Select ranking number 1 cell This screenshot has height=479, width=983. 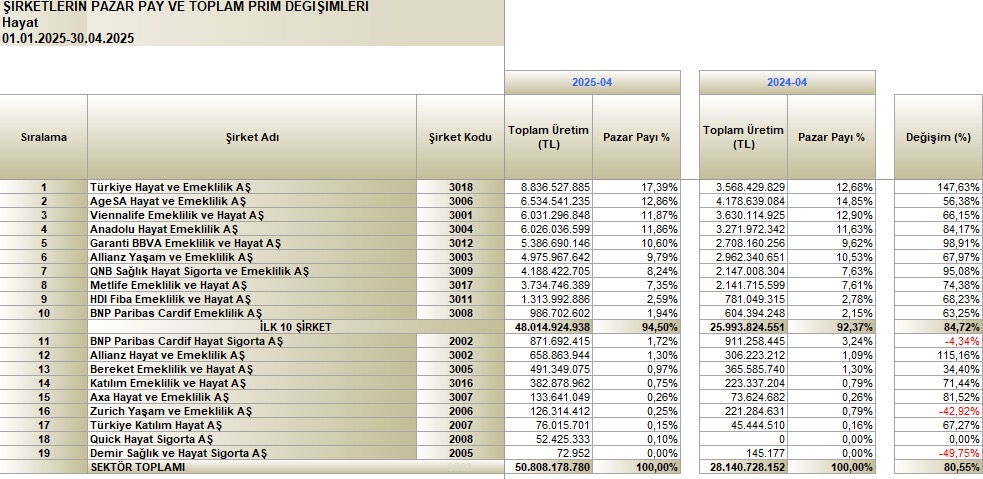[44, 187]
